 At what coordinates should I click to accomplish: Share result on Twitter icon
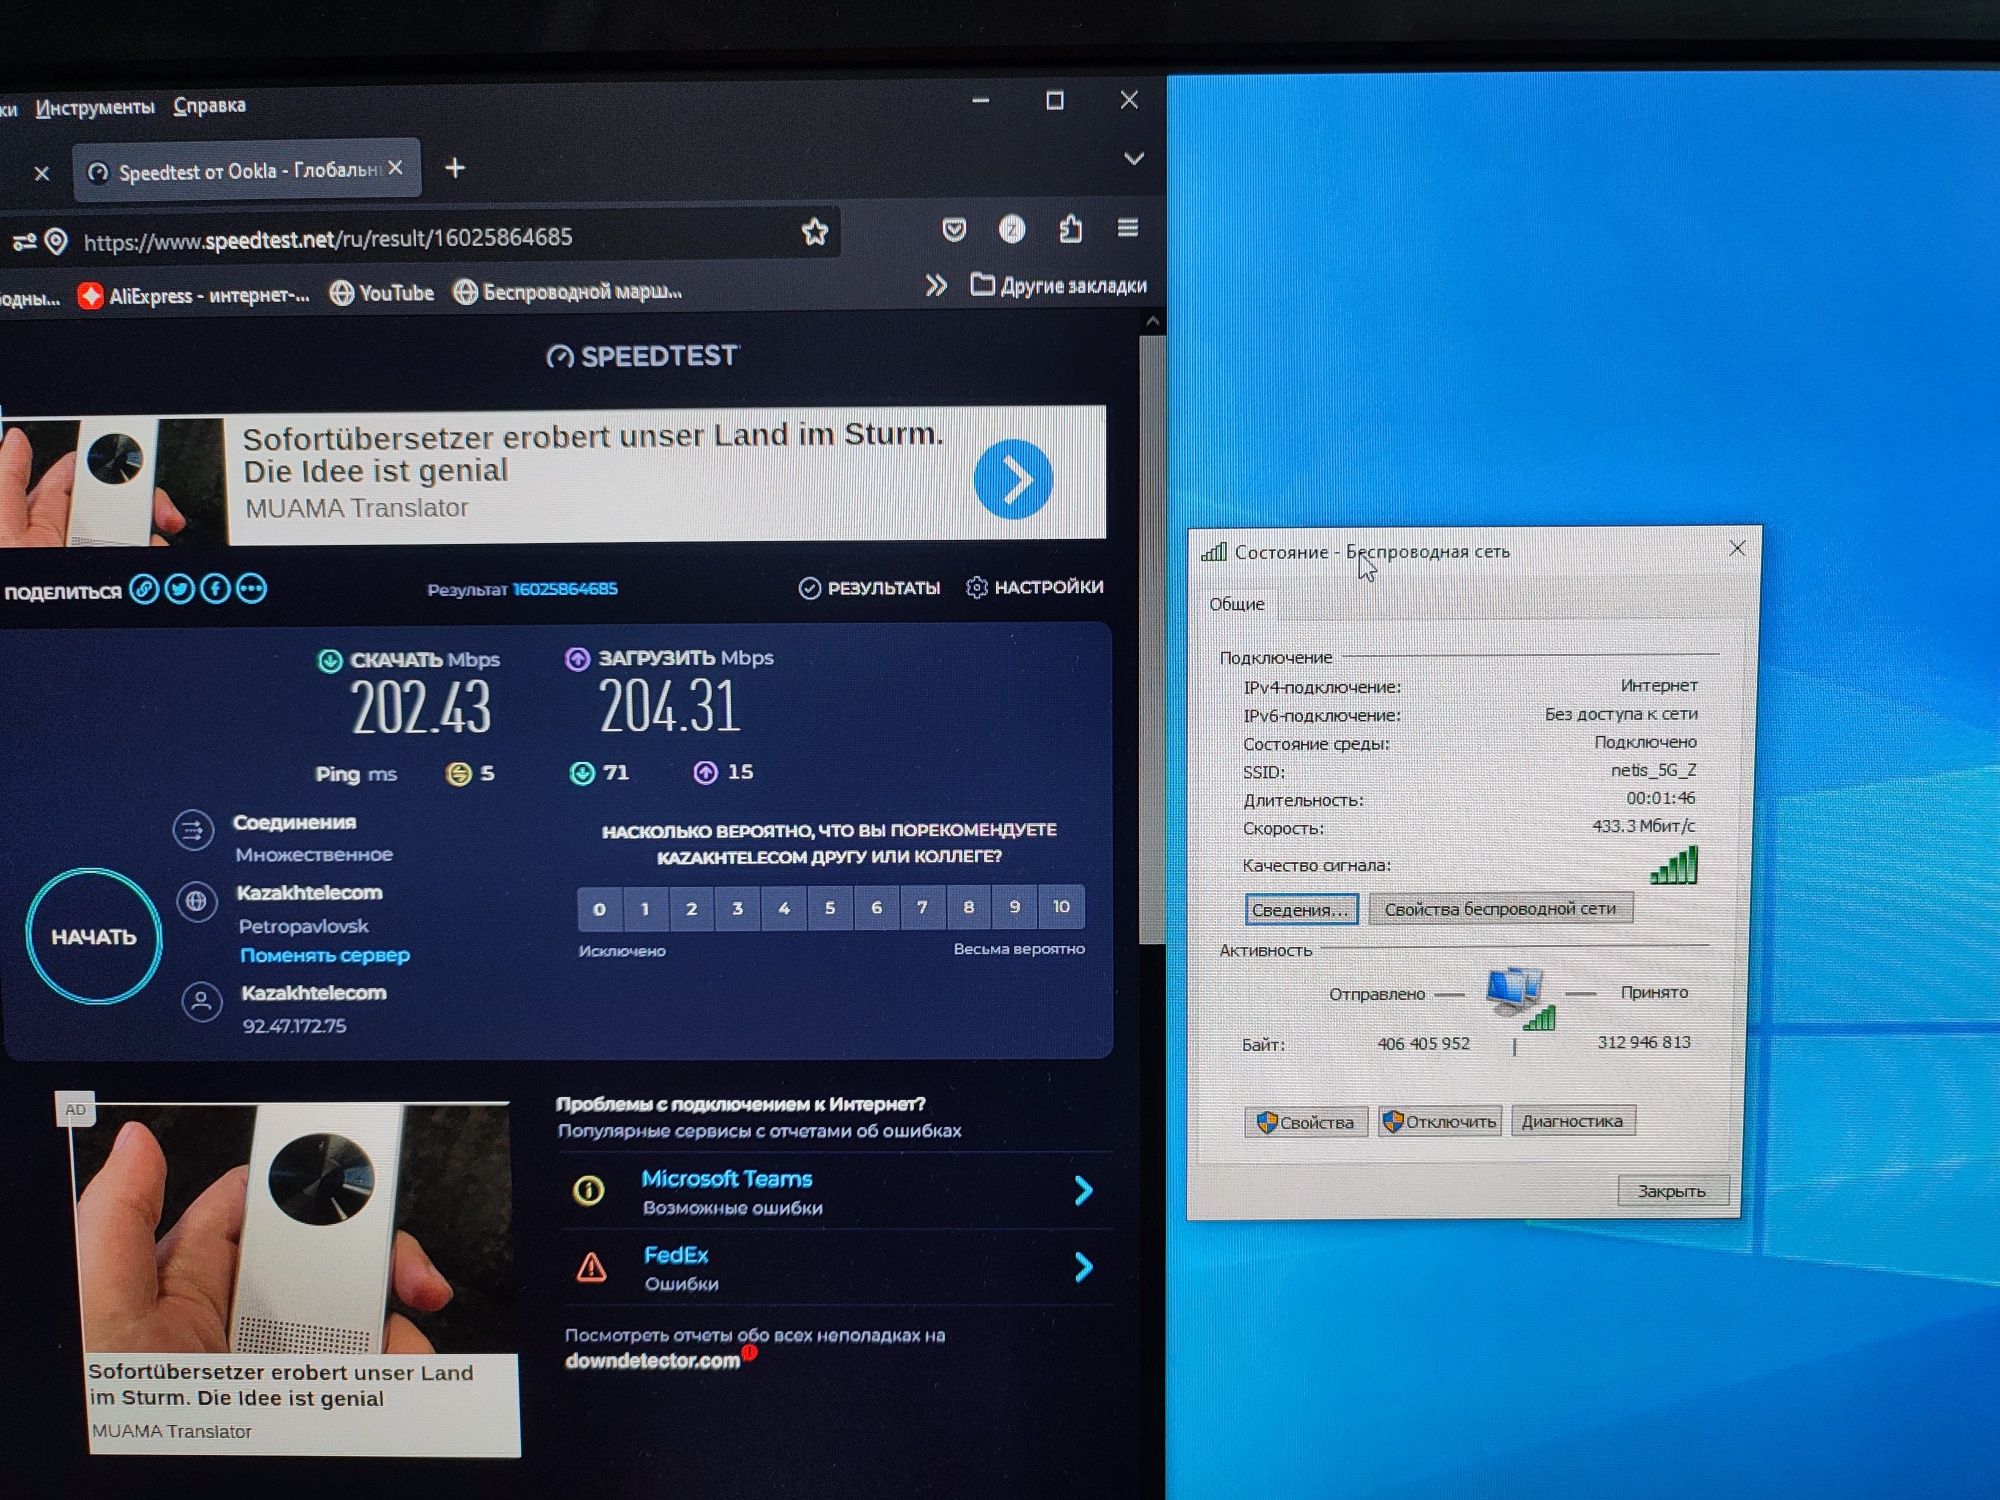pyautogui.click(x=180, y=589)
